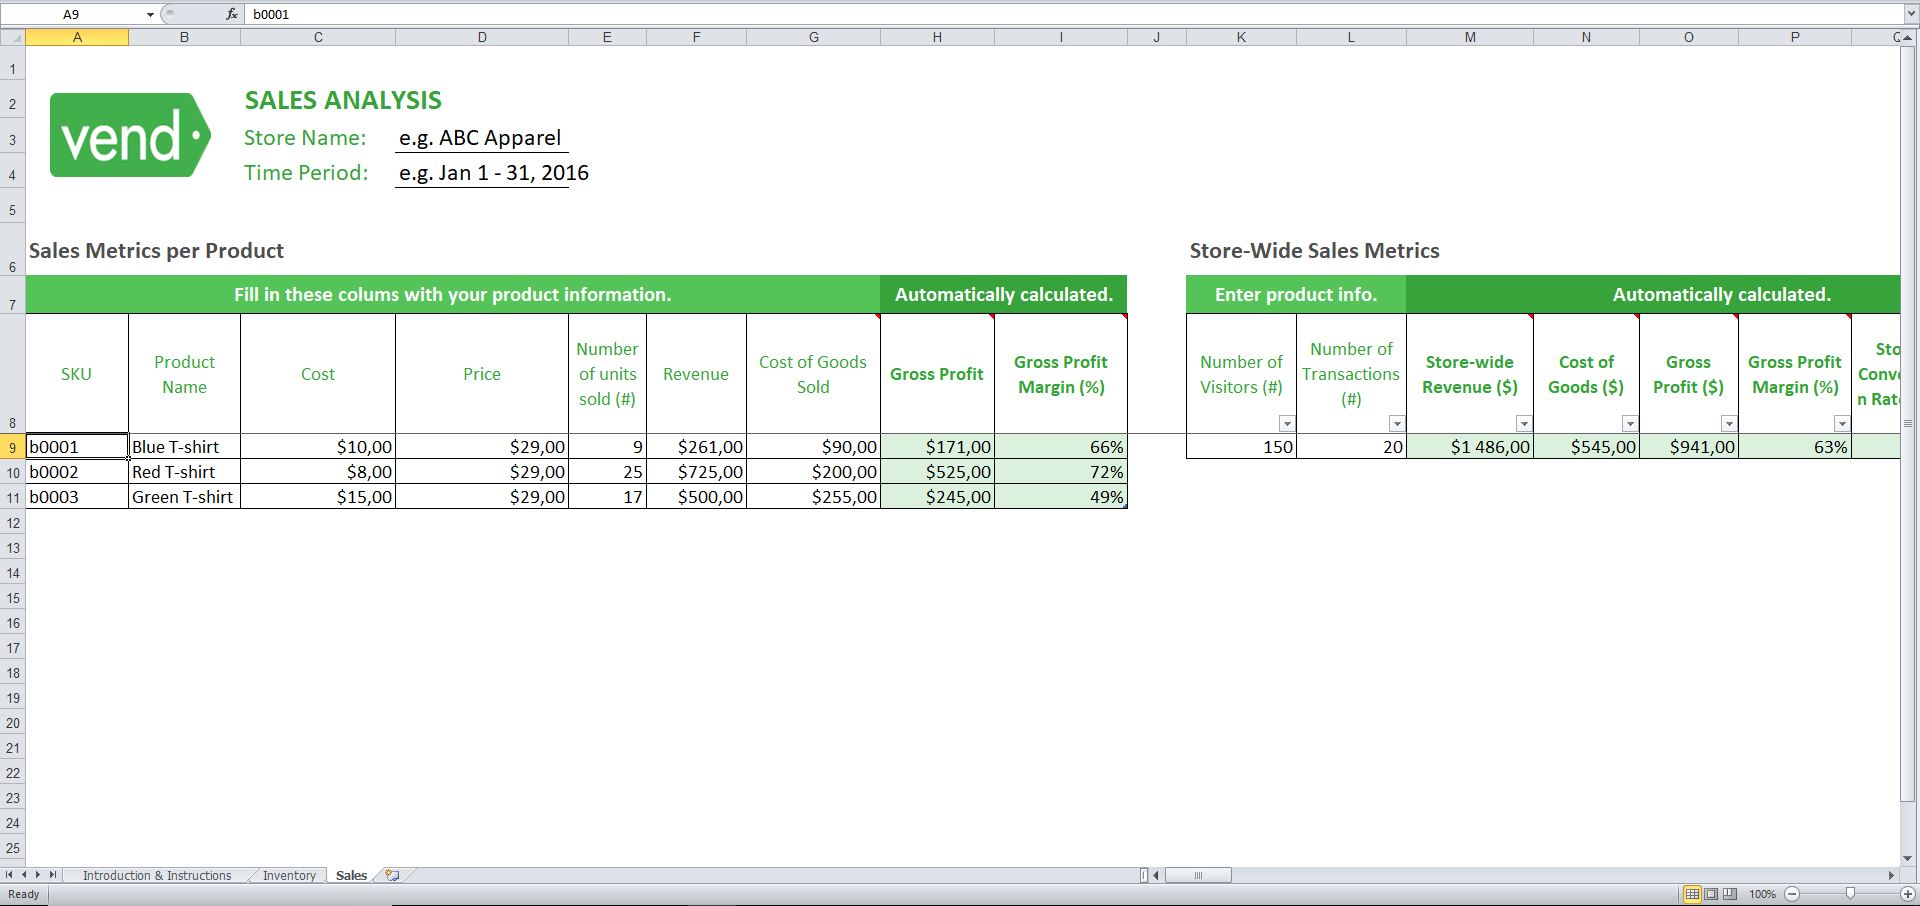Click the formula bar input area
The image size is (1920, 906).
[600, 14]
